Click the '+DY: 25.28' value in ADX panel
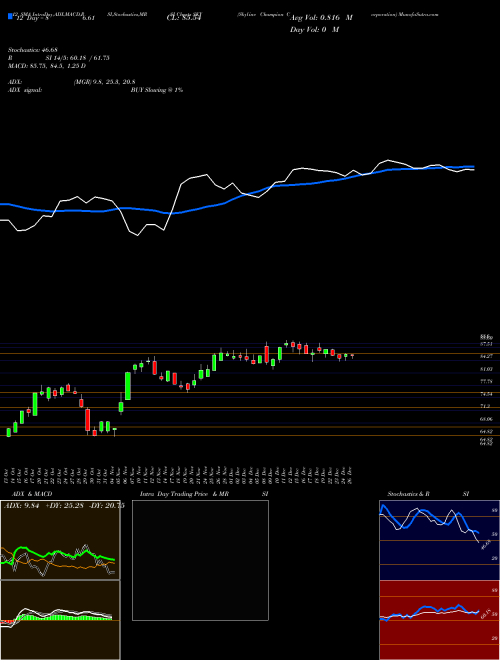Image resolution: width=500 pixels, height=660 pixels. pyautogui.click(x=64, y=506)
